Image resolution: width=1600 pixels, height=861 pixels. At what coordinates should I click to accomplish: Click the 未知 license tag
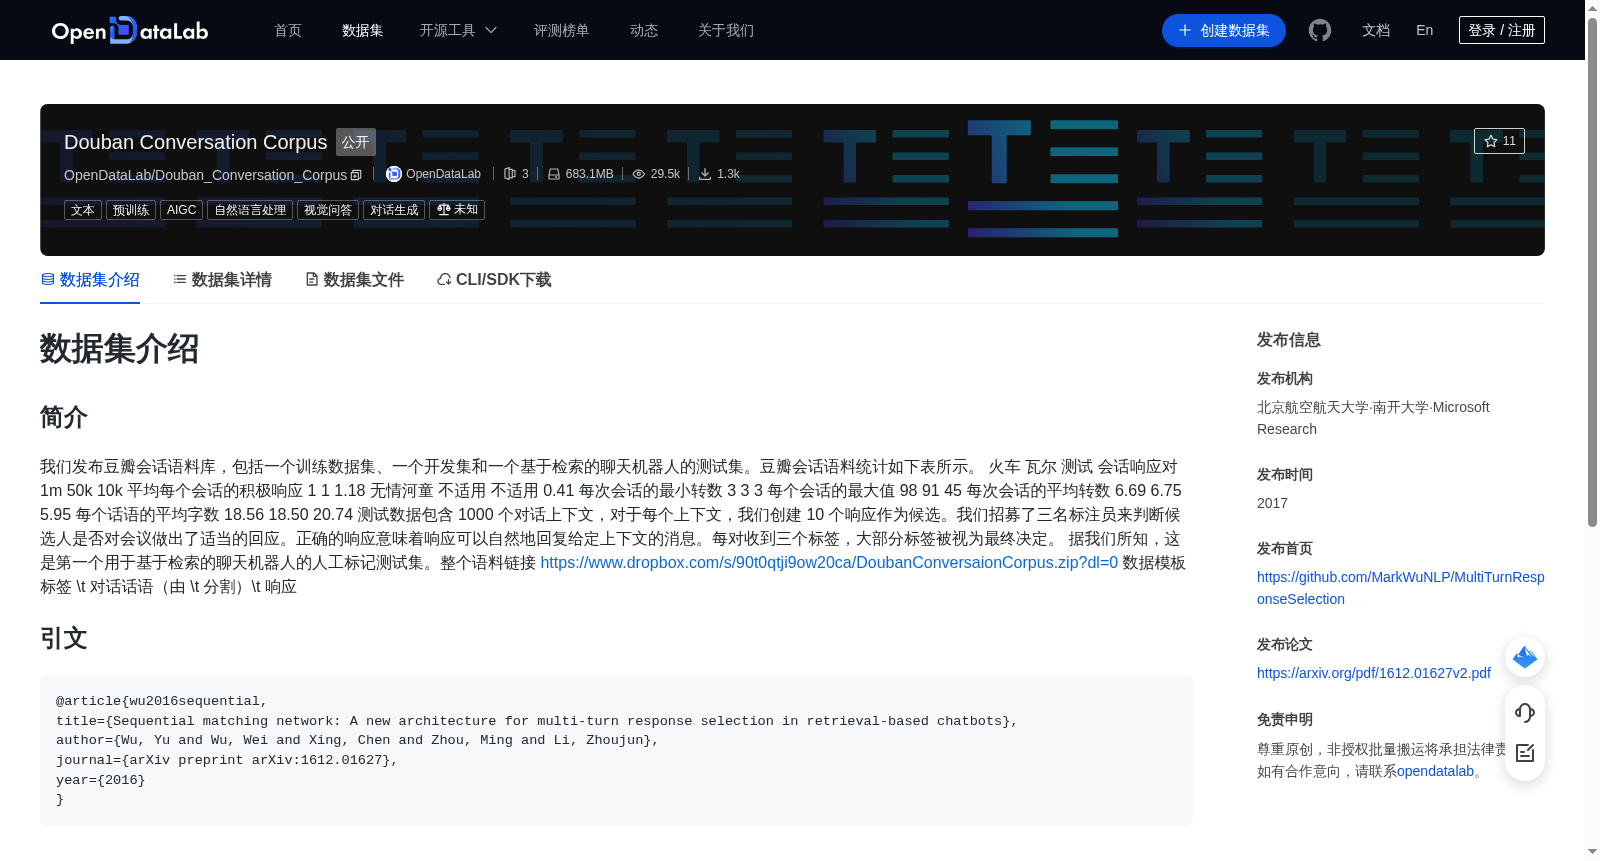pyautogui.click(x=457, y=210)
